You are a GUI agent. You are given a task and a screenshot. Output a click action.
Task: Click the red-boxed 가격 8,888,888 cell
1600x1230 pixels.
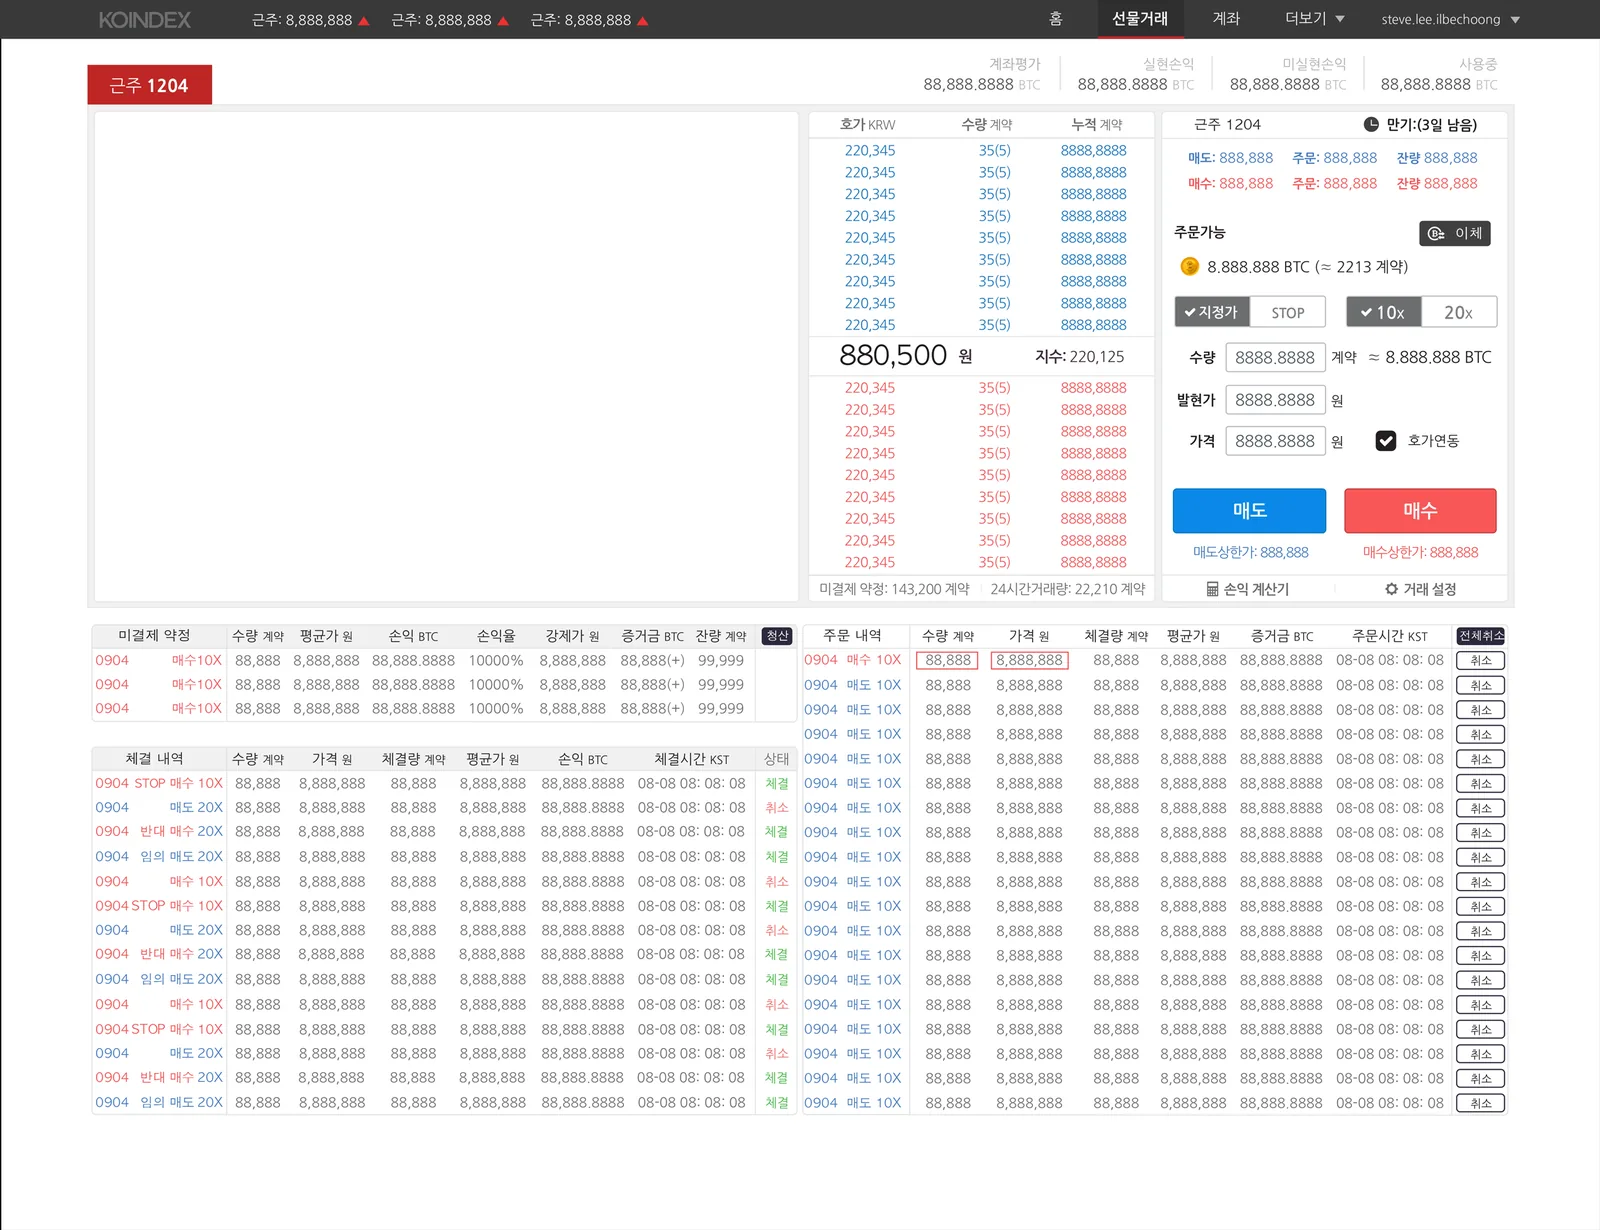(x=1029, y=660)
